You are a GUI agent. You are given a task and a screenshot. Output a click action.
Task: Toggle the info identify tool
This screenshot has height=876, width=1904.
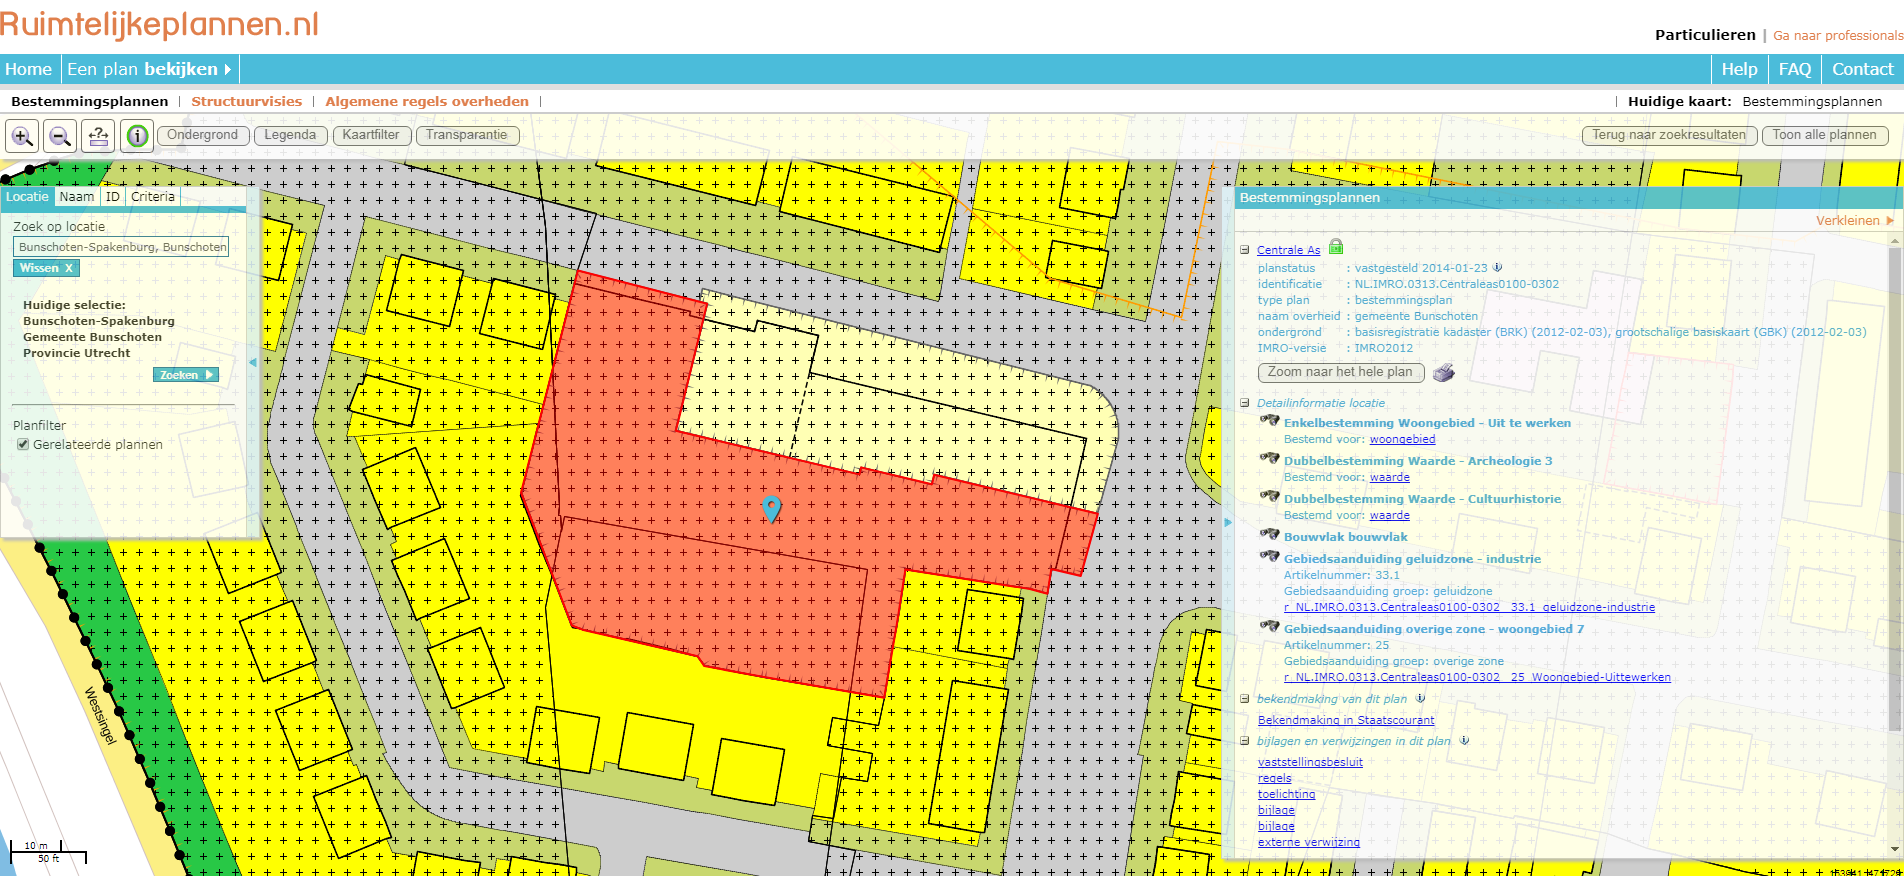point(138,136)
